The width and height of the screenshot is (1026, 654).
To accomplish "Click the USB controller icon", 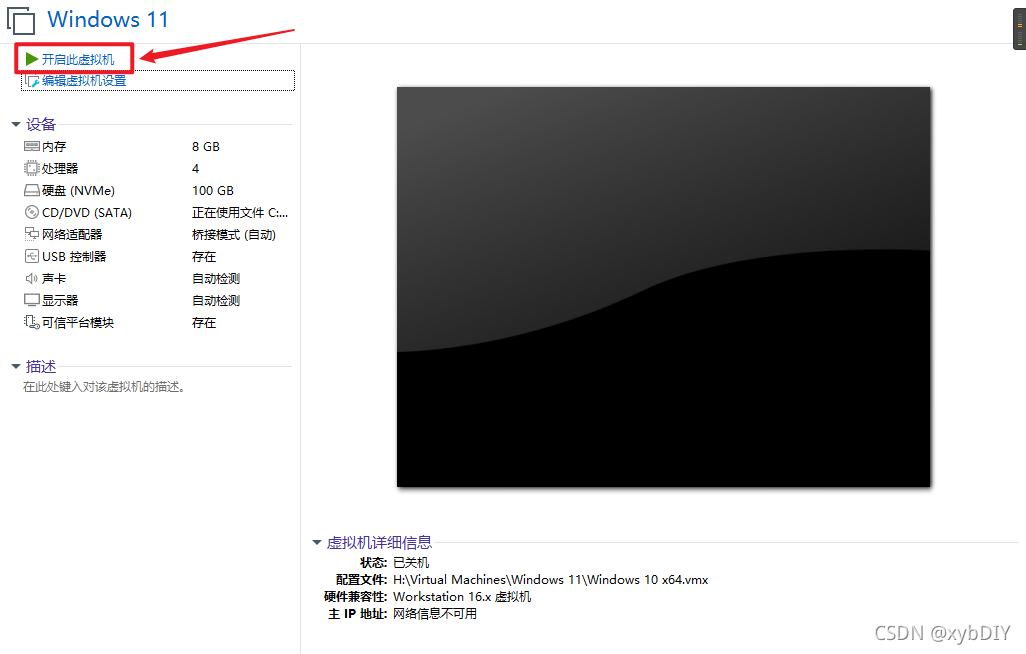I will click(x=31, y=256).
